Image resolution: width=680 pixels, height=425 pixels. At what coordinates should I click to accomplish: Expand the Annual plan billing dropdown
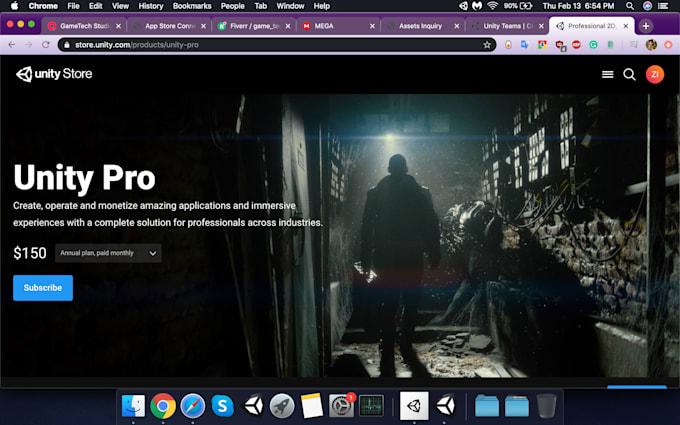pos(108,253)
